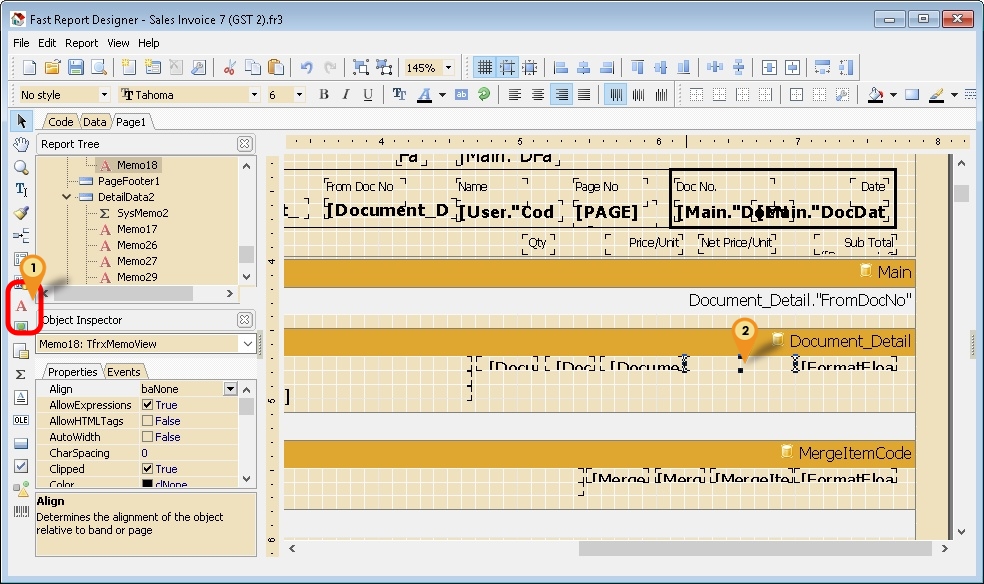Click the Save report icon
Screen dimensions: 984x584
click(x=76, y=67)
